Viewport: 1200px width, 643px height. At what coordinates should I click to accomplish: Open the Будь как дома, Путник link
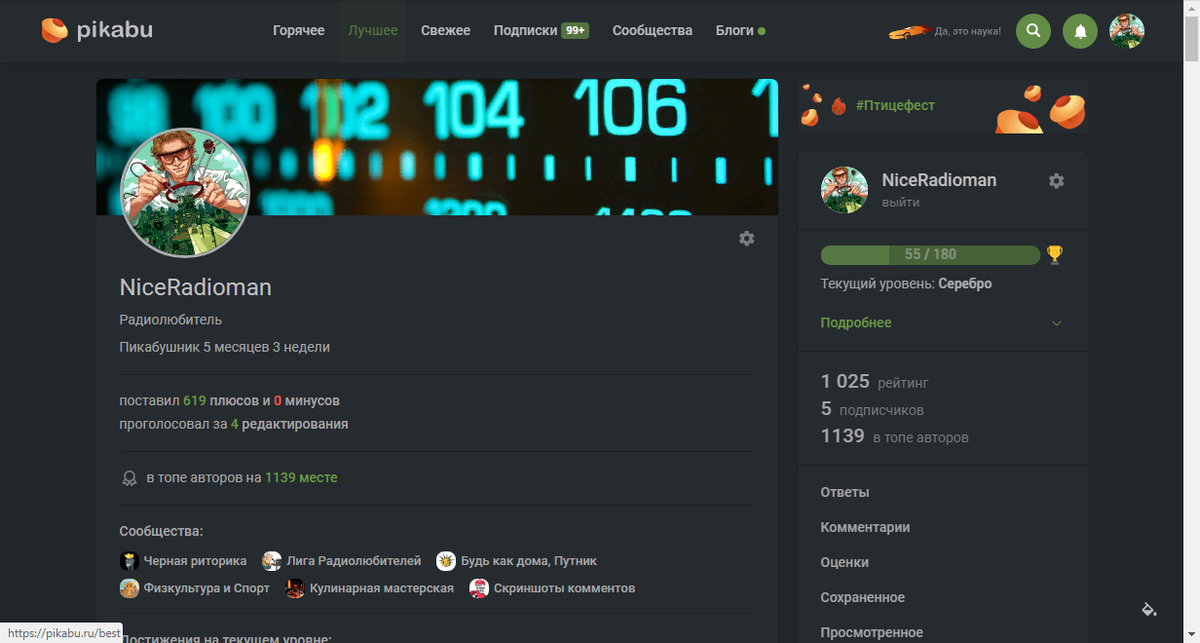point(528,561)
